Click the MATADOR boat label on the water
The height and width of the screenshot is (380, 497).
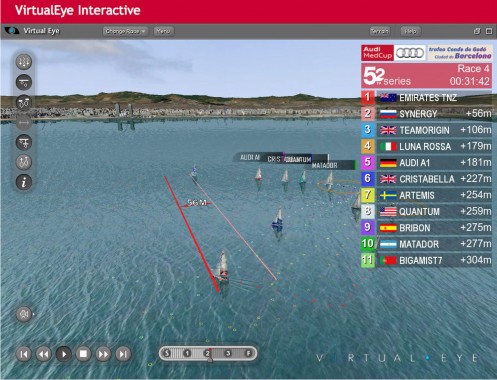[x=333, y=165]
